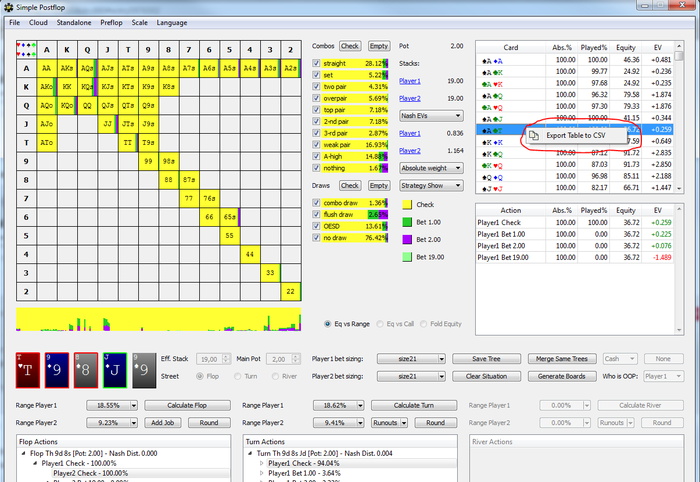Click the light green Bet 19.00 swatch
The image size is (700, 482).
coord(407,257)
